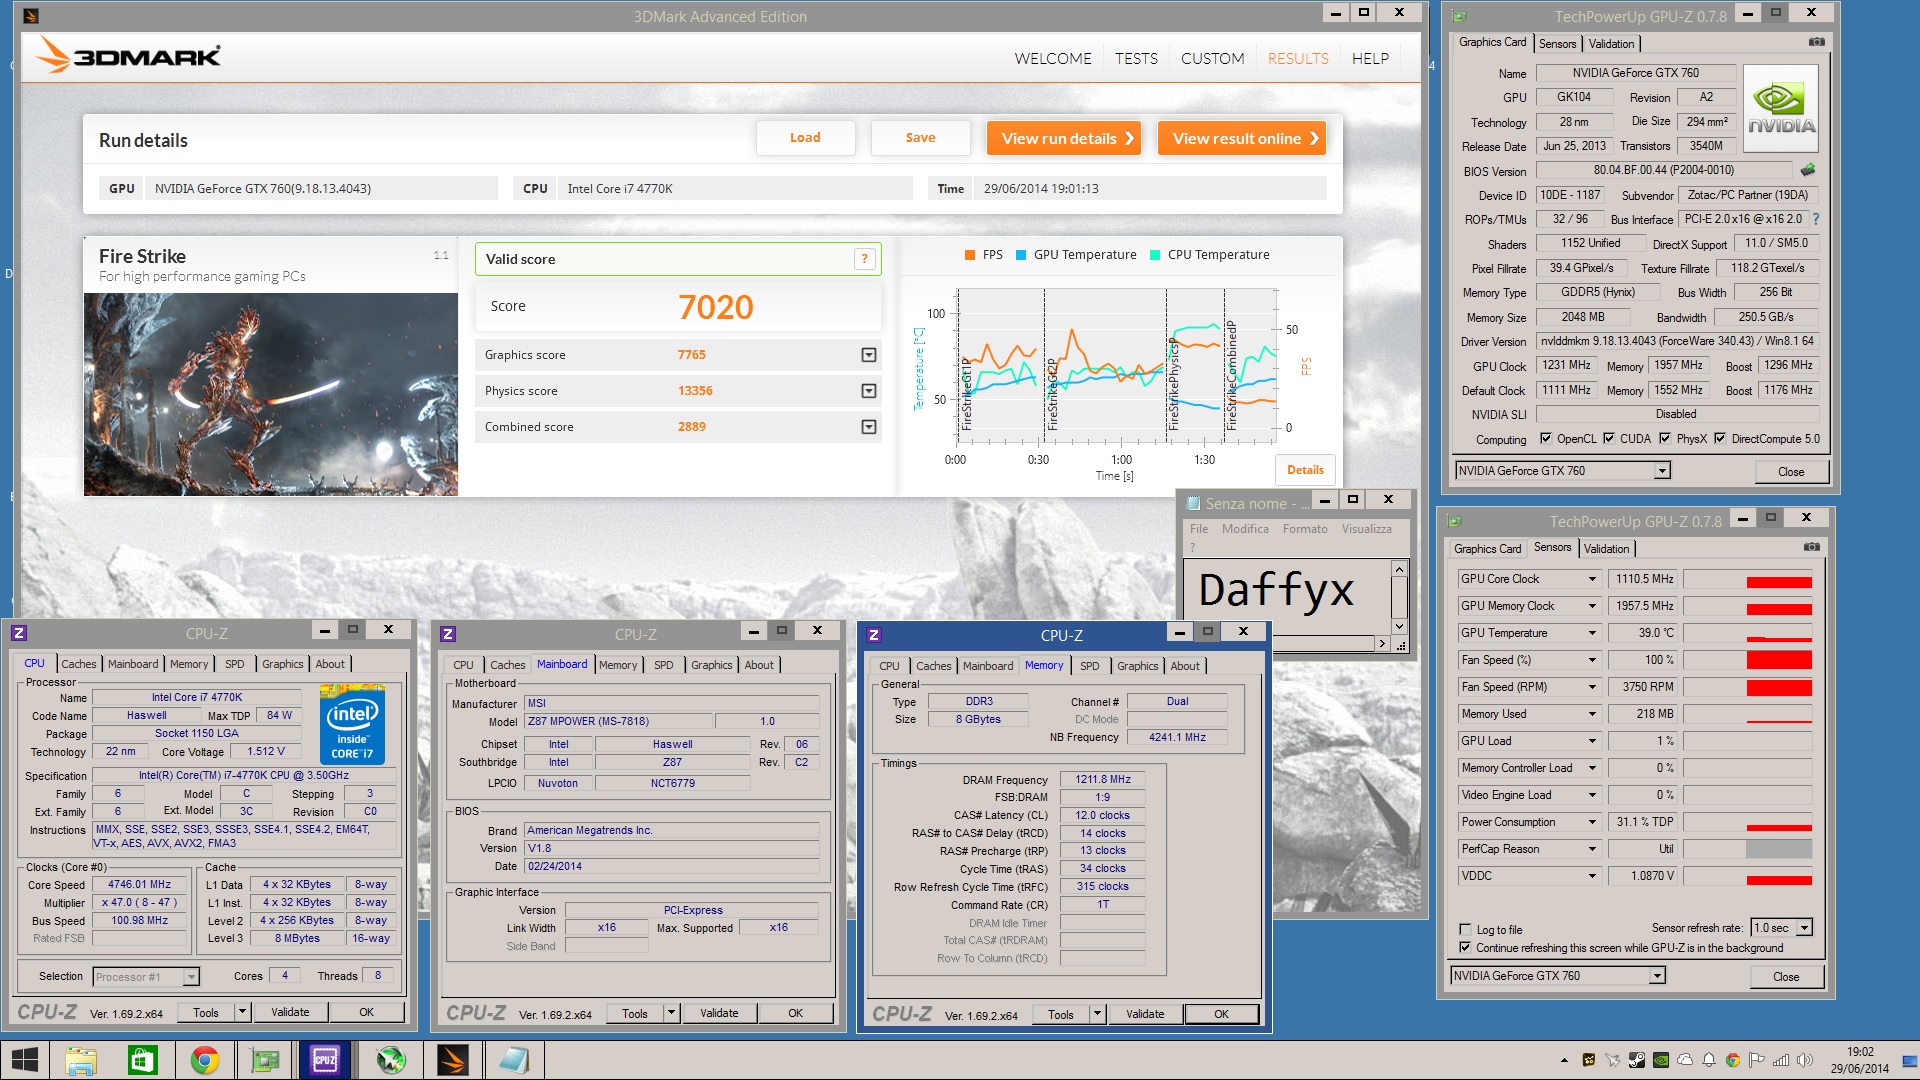Open the CUSTOM tab in 3DMark
The width and height of the screenshot is (1920, 1080).
pyautogui.click(x=1212, y=59)
